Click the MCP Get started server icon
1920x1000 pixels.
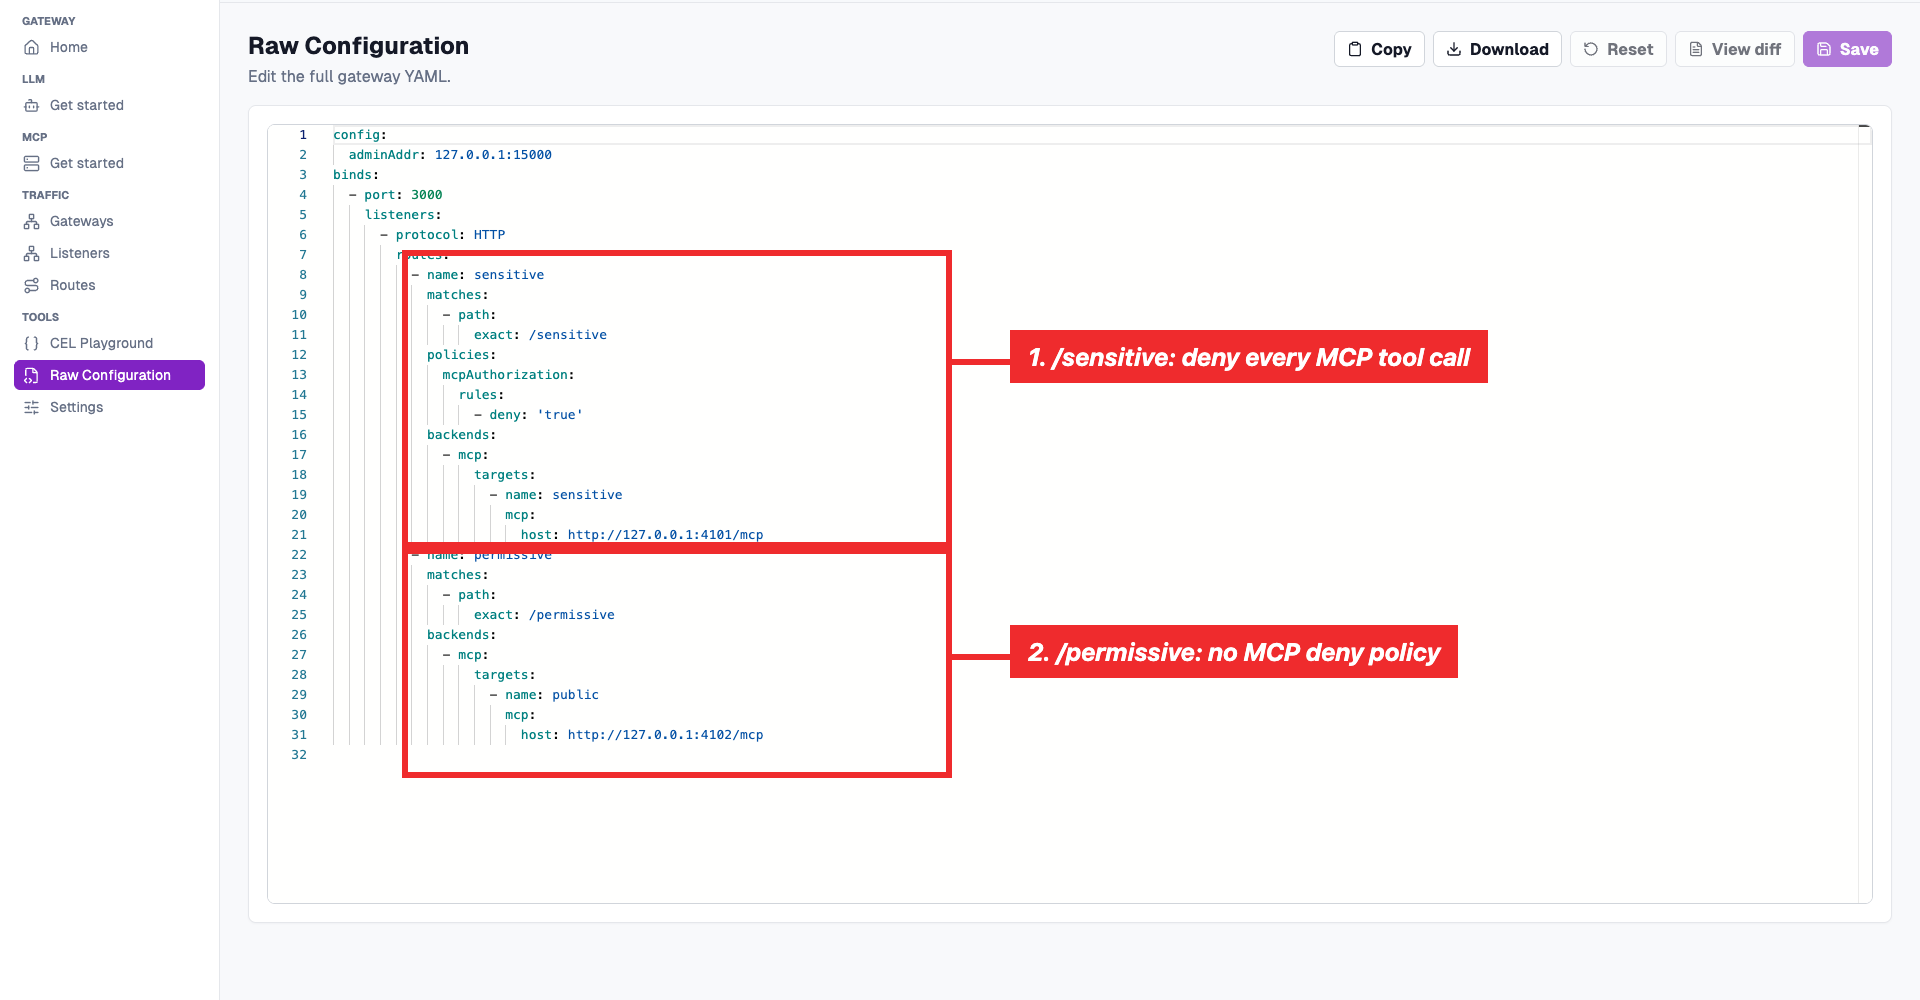click(x=31, y=163)
